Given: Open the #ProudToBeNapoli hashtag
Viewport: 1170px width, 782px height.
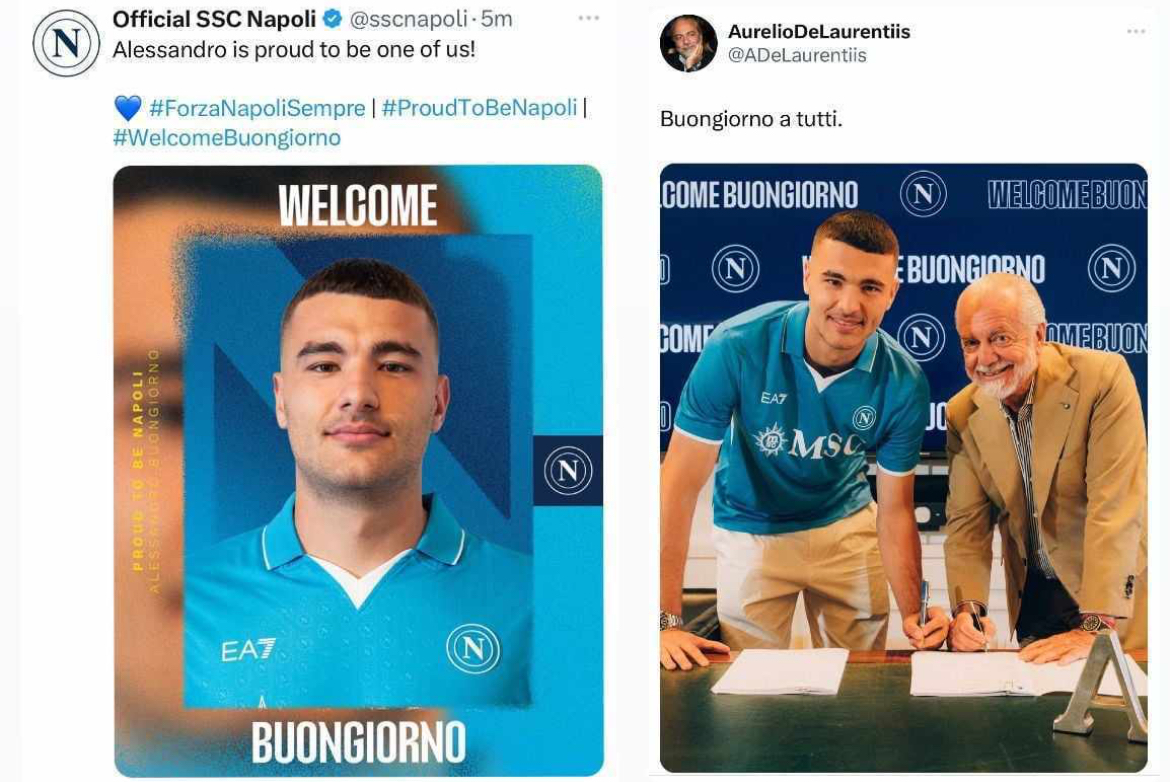Looking at the screenshot, I should pyautogui.click(x=479, y=108).
